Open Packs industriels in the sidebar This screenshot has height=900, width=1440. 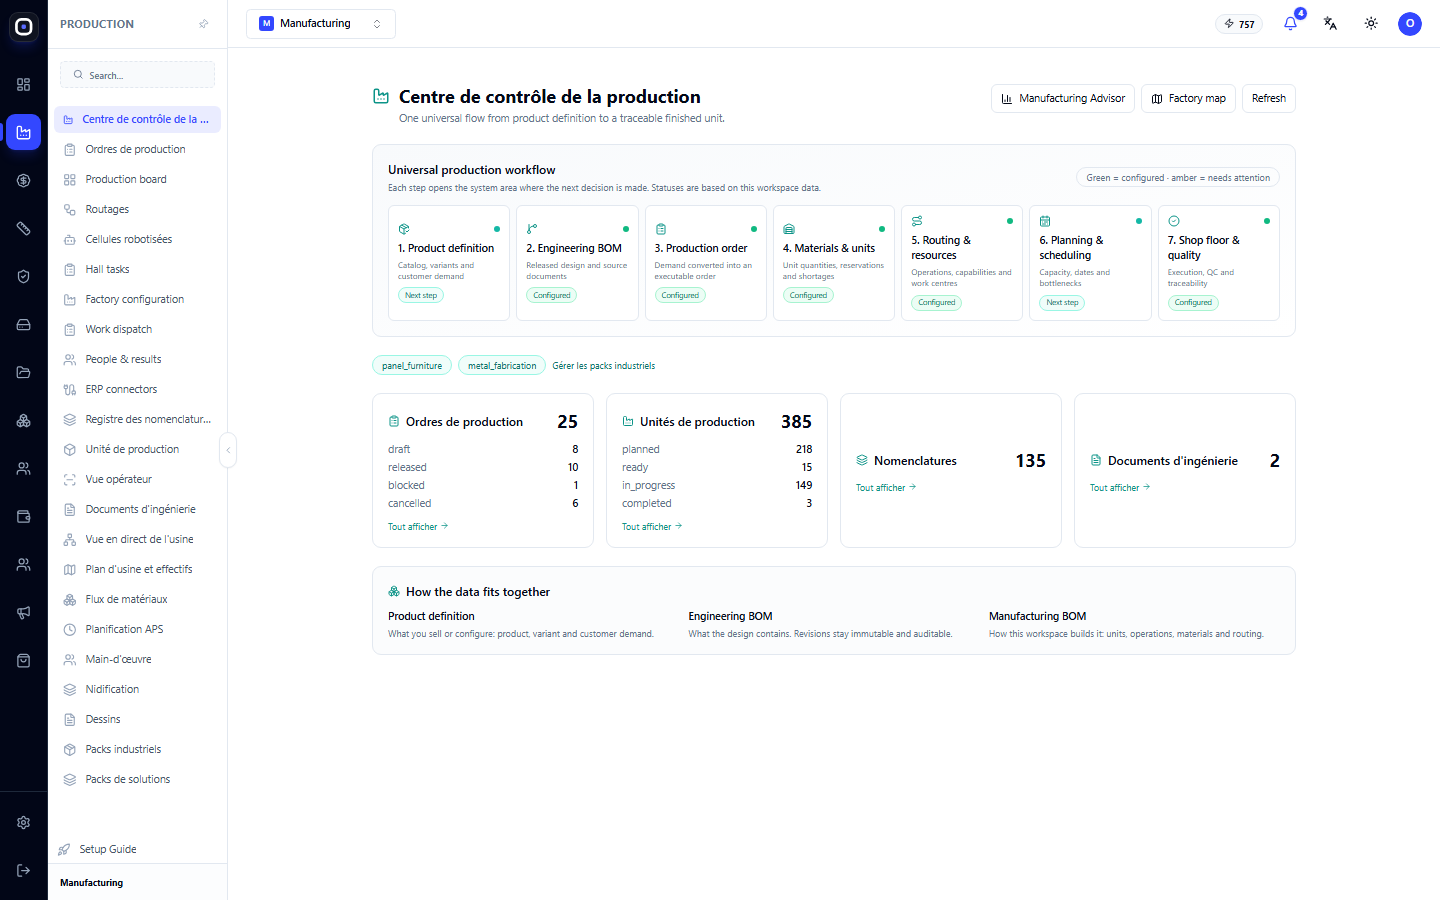(x=138, y=749)
